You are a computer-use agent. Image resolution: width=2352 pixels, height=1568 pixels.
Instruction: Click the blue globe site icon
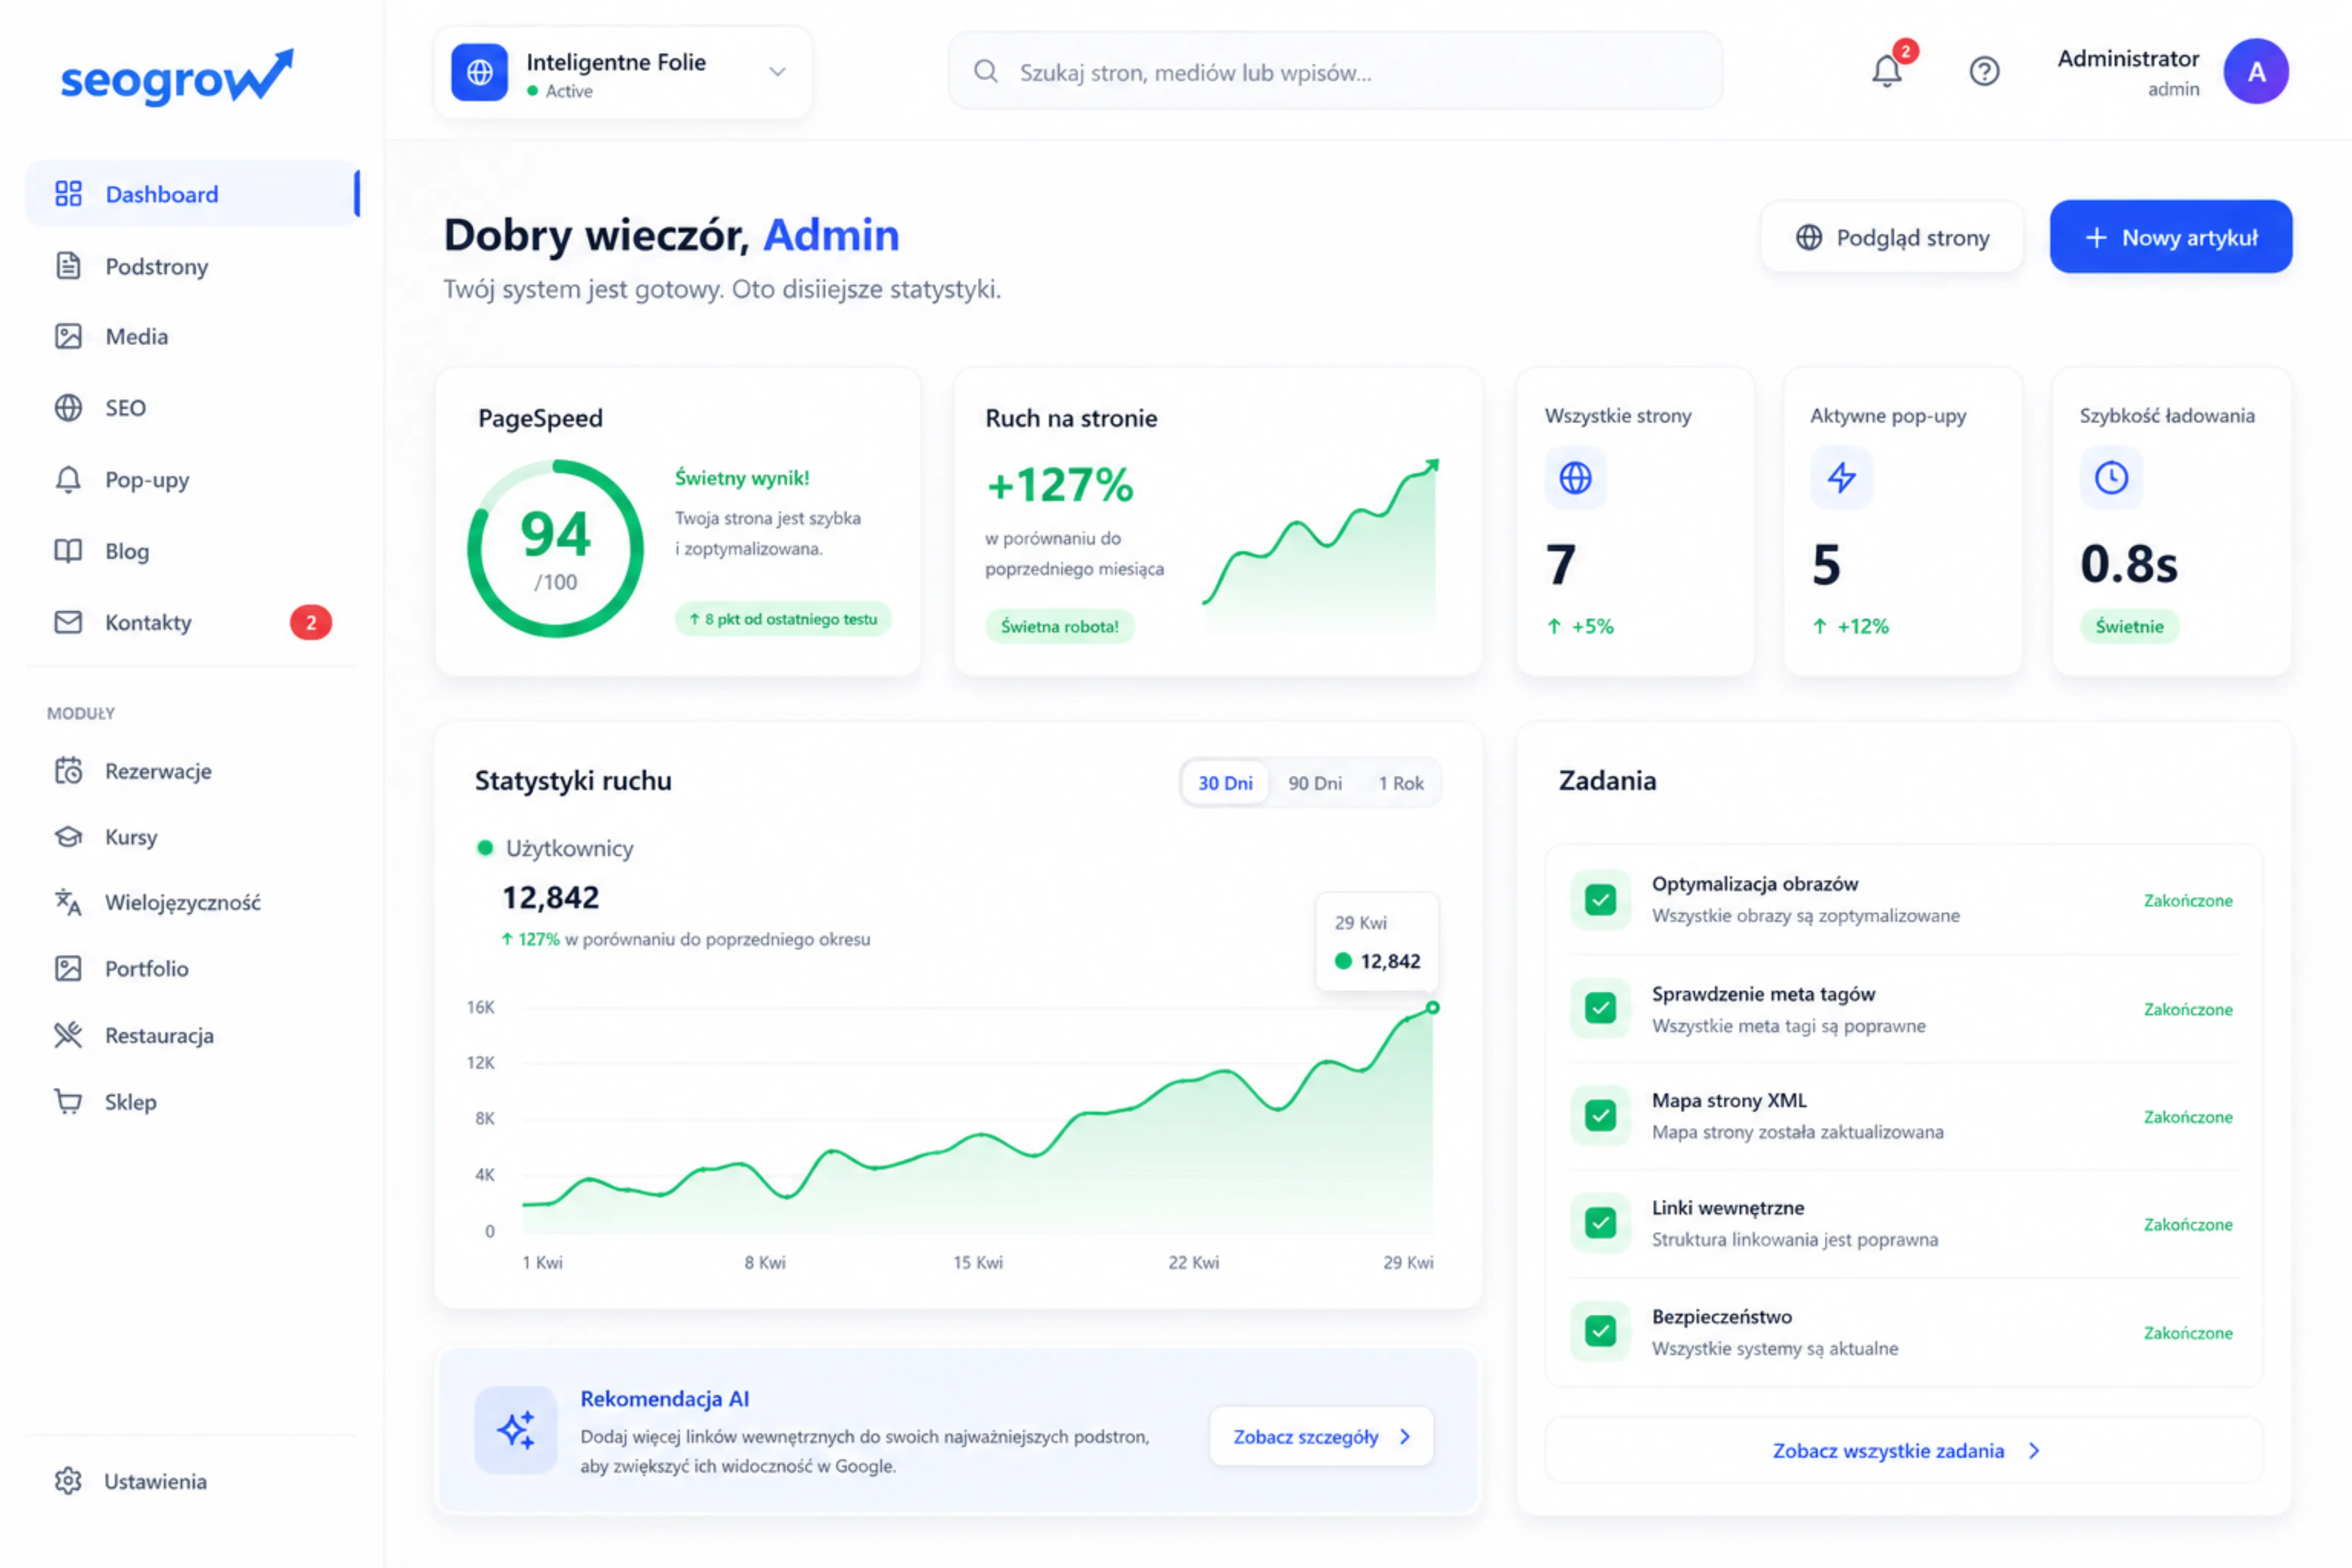click(x=480, y=72)
